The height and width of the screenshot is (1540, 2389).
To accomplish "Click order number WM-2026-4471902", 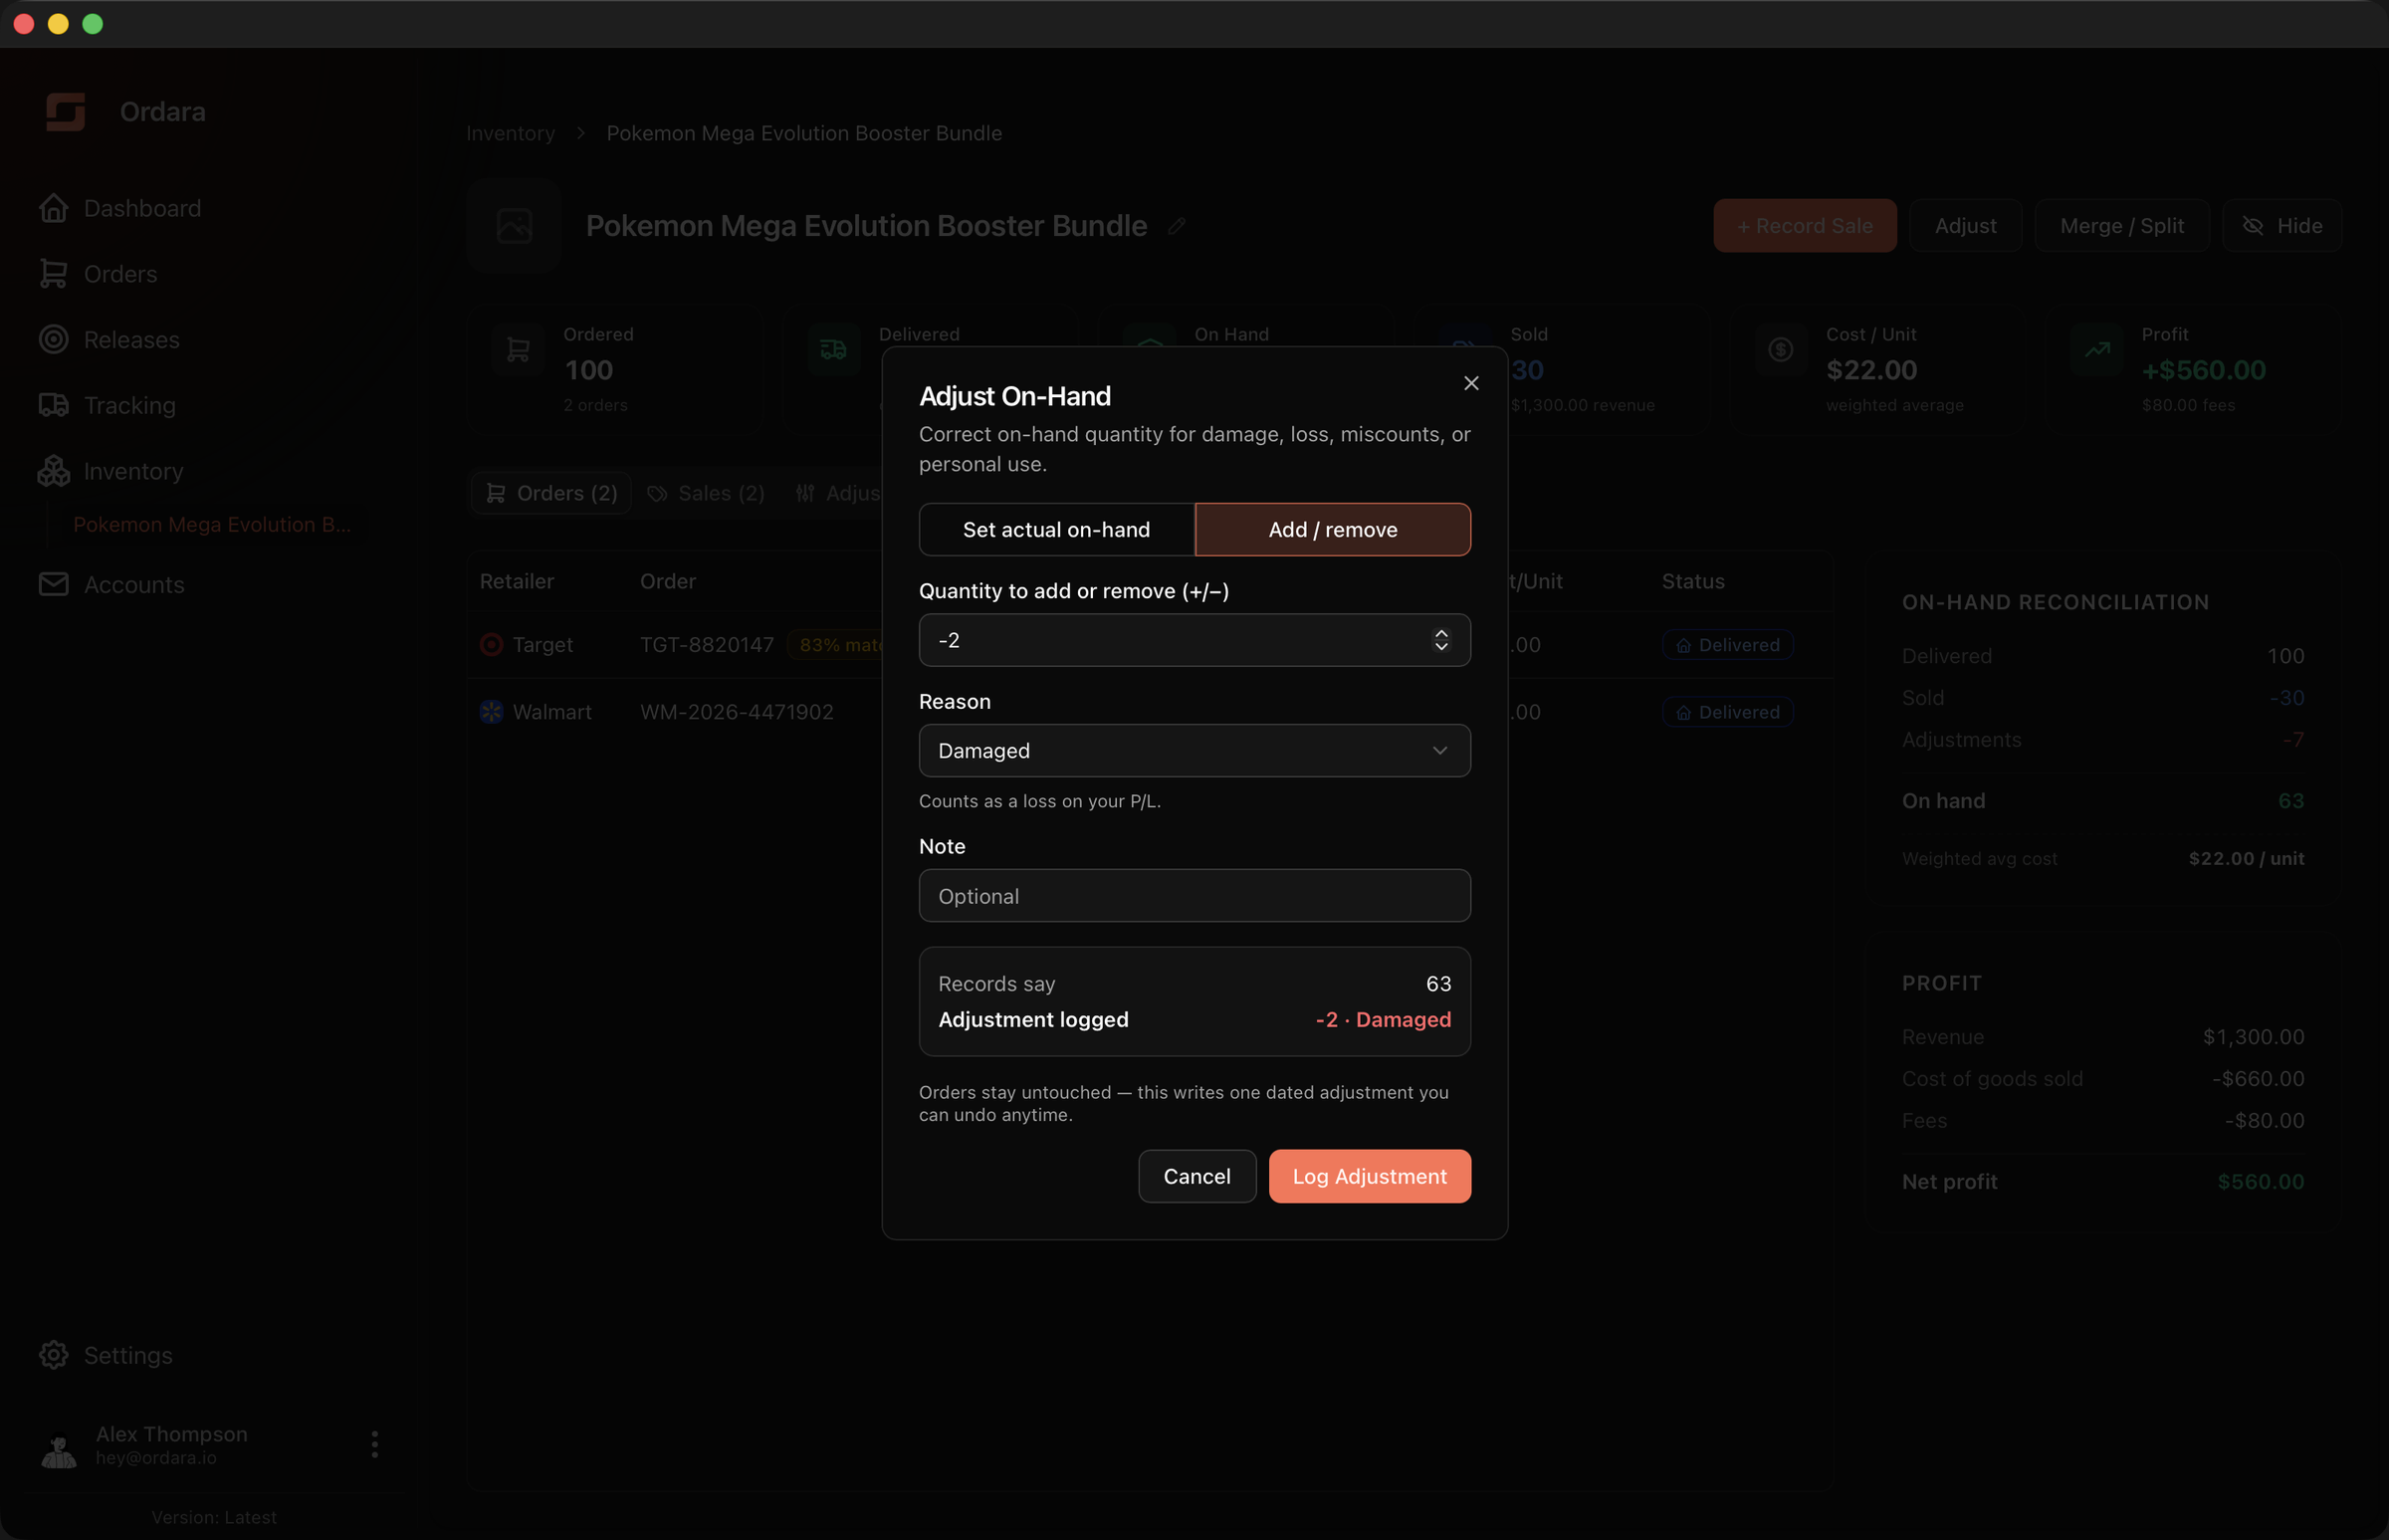I will point(737,712).
